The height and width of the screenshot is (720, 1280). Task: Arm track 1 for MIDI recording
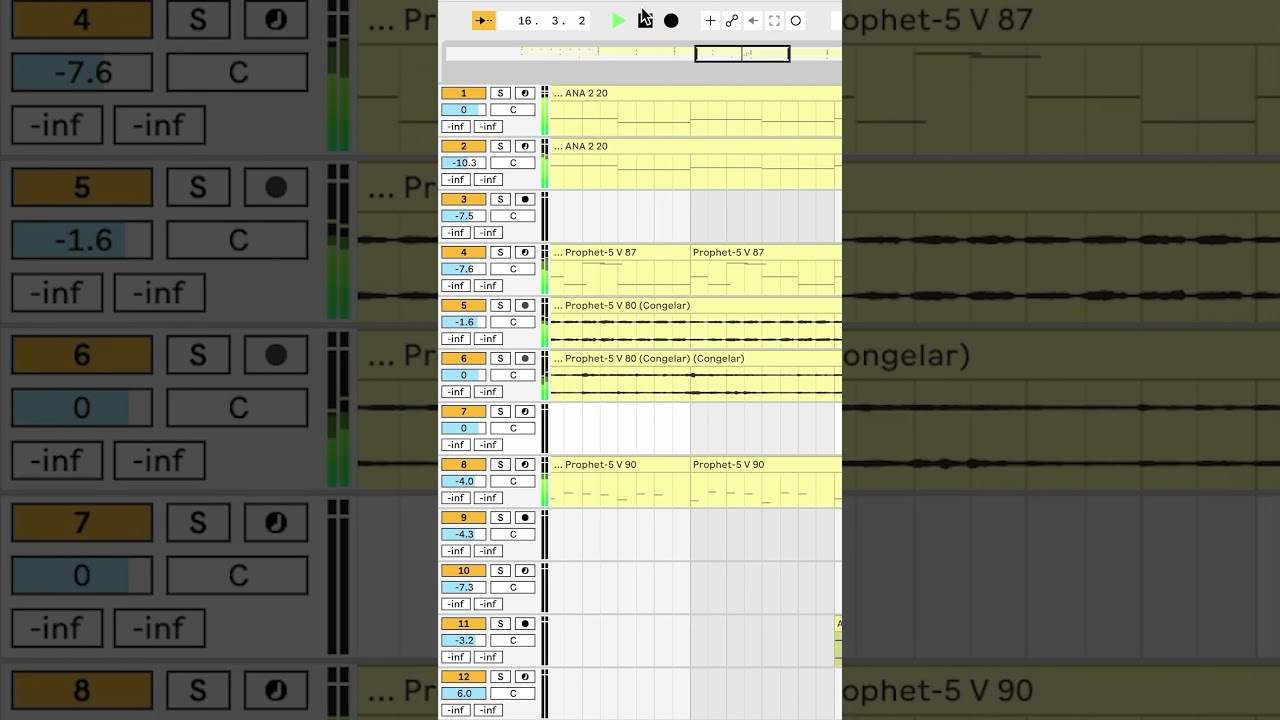[x=525, y=93]
